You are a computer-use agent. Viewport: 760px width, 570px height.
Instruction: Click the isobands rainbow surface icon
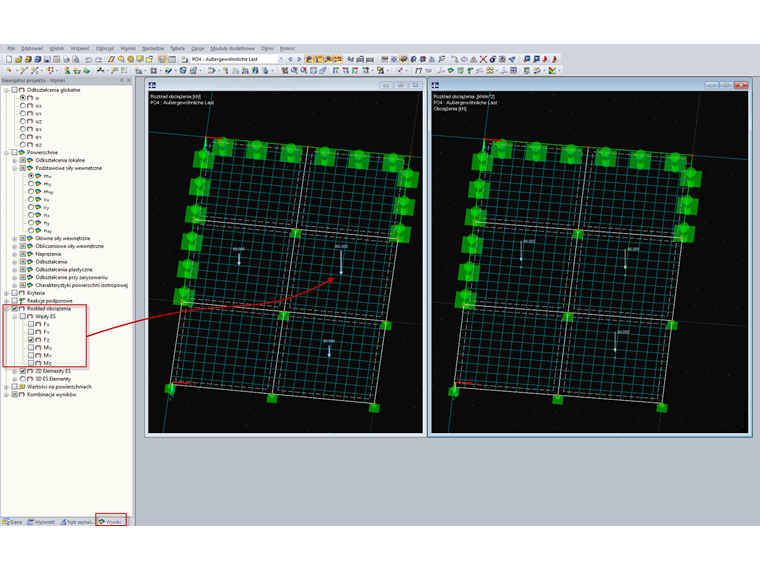pyautogui.click(x=450, y=71)
